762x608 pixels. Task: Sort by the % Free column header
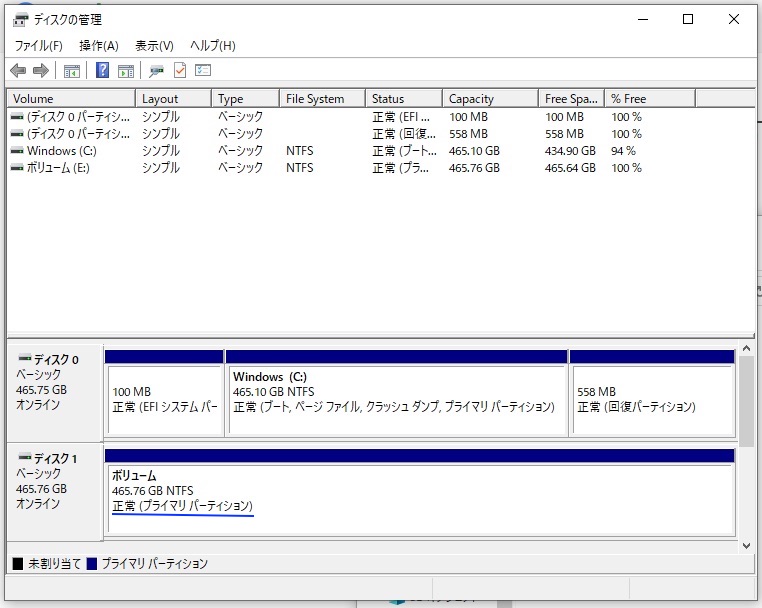pyautogui.click(x=650, y=99)
